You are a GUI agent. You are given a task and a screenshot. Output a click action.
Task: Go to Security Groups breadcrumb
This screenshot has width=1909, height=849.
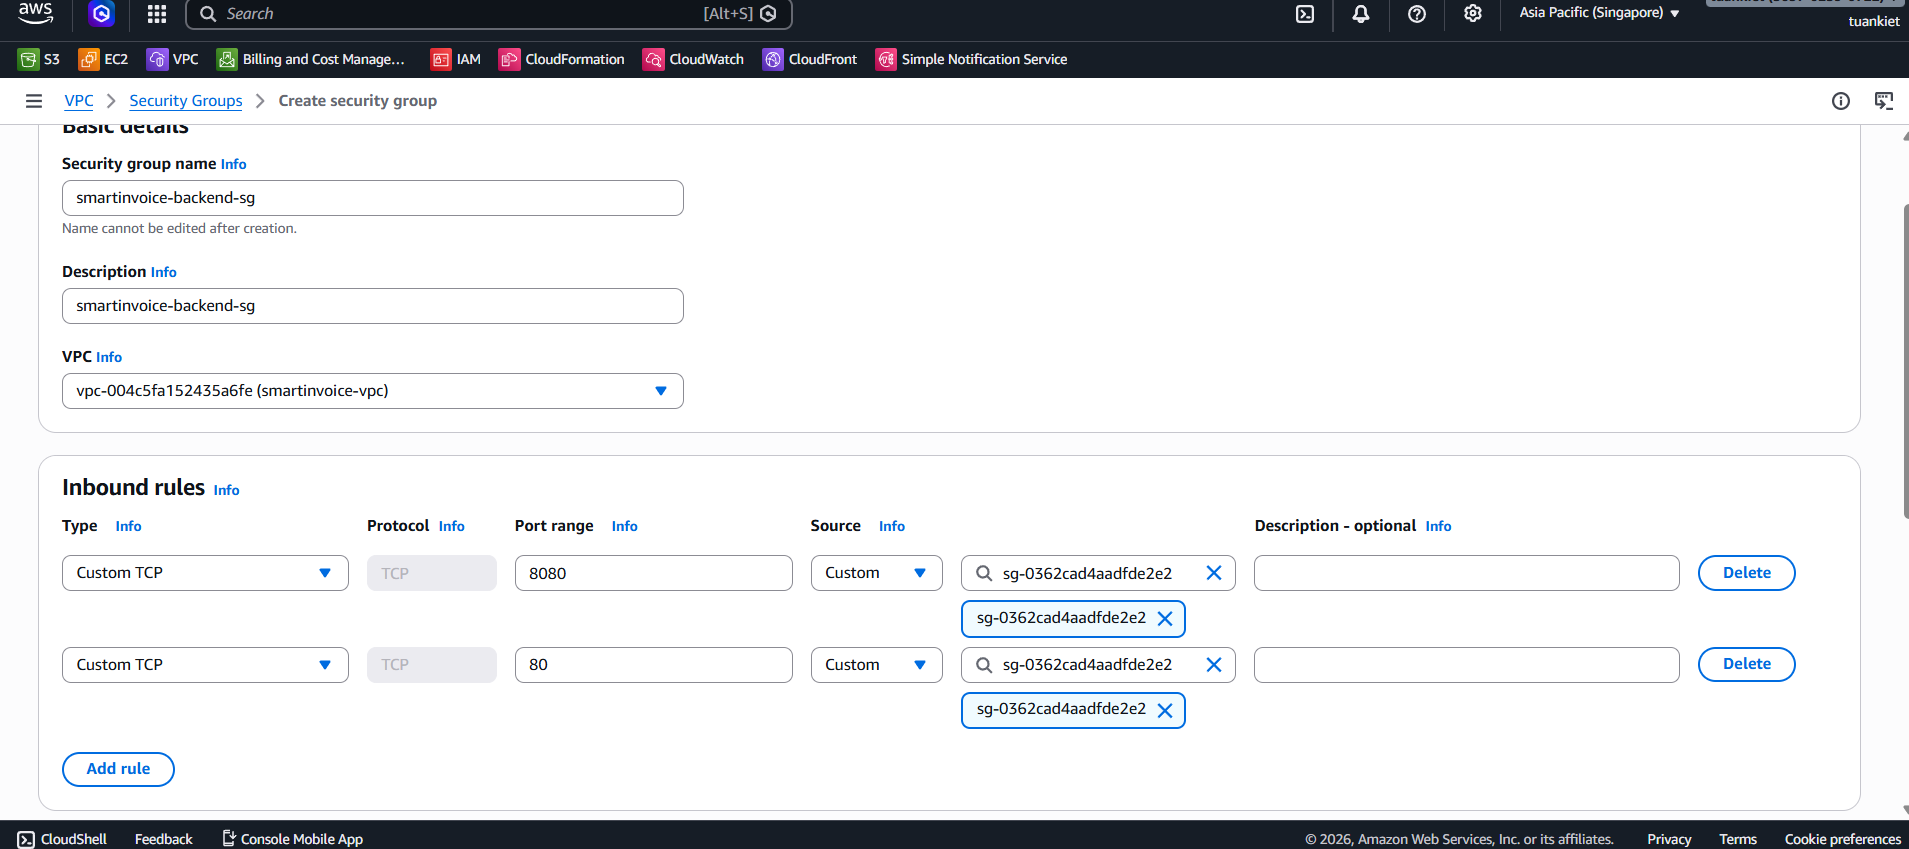(x=186, y=101)
